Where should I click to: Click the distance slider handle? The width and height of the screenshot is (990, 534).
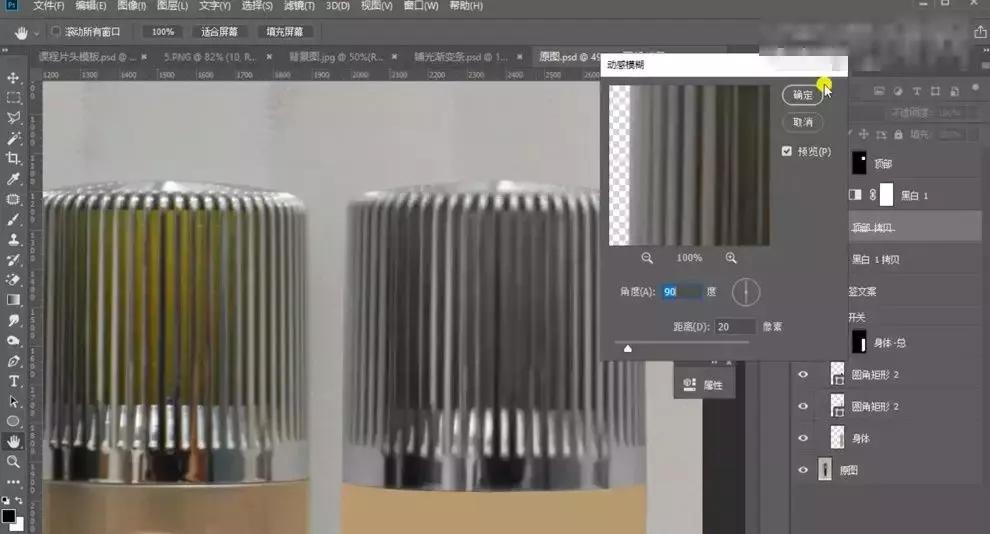(628, 348)
